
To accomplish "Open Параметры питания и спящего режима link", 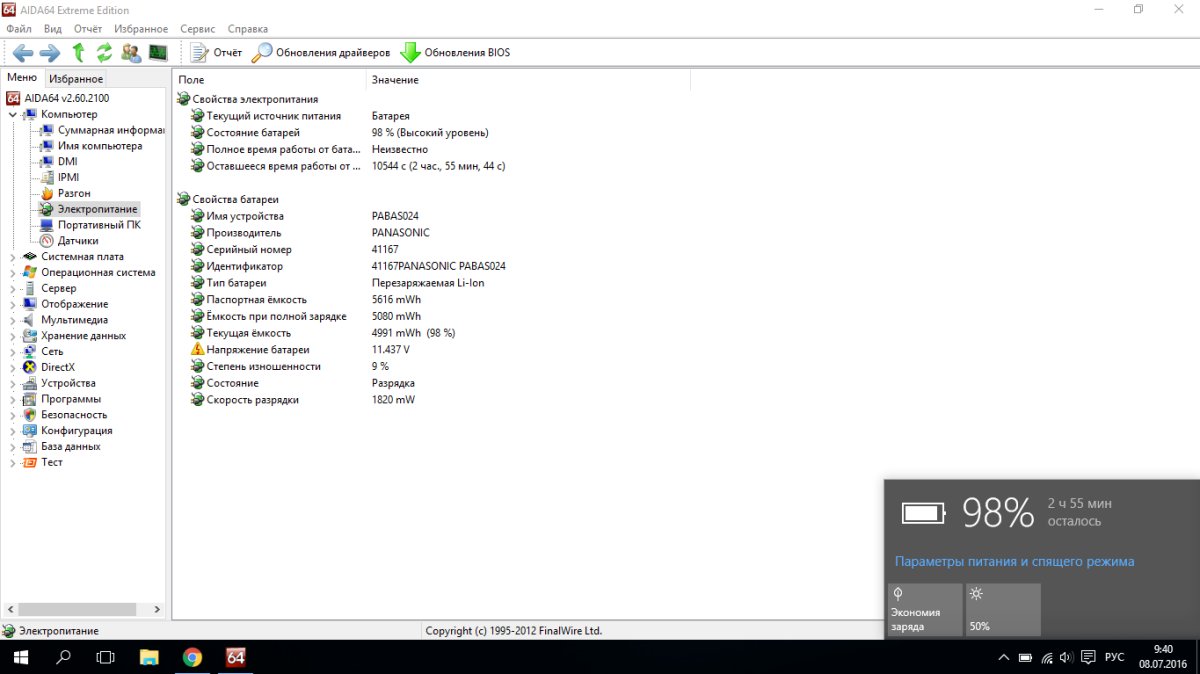I will [1014, 562].
